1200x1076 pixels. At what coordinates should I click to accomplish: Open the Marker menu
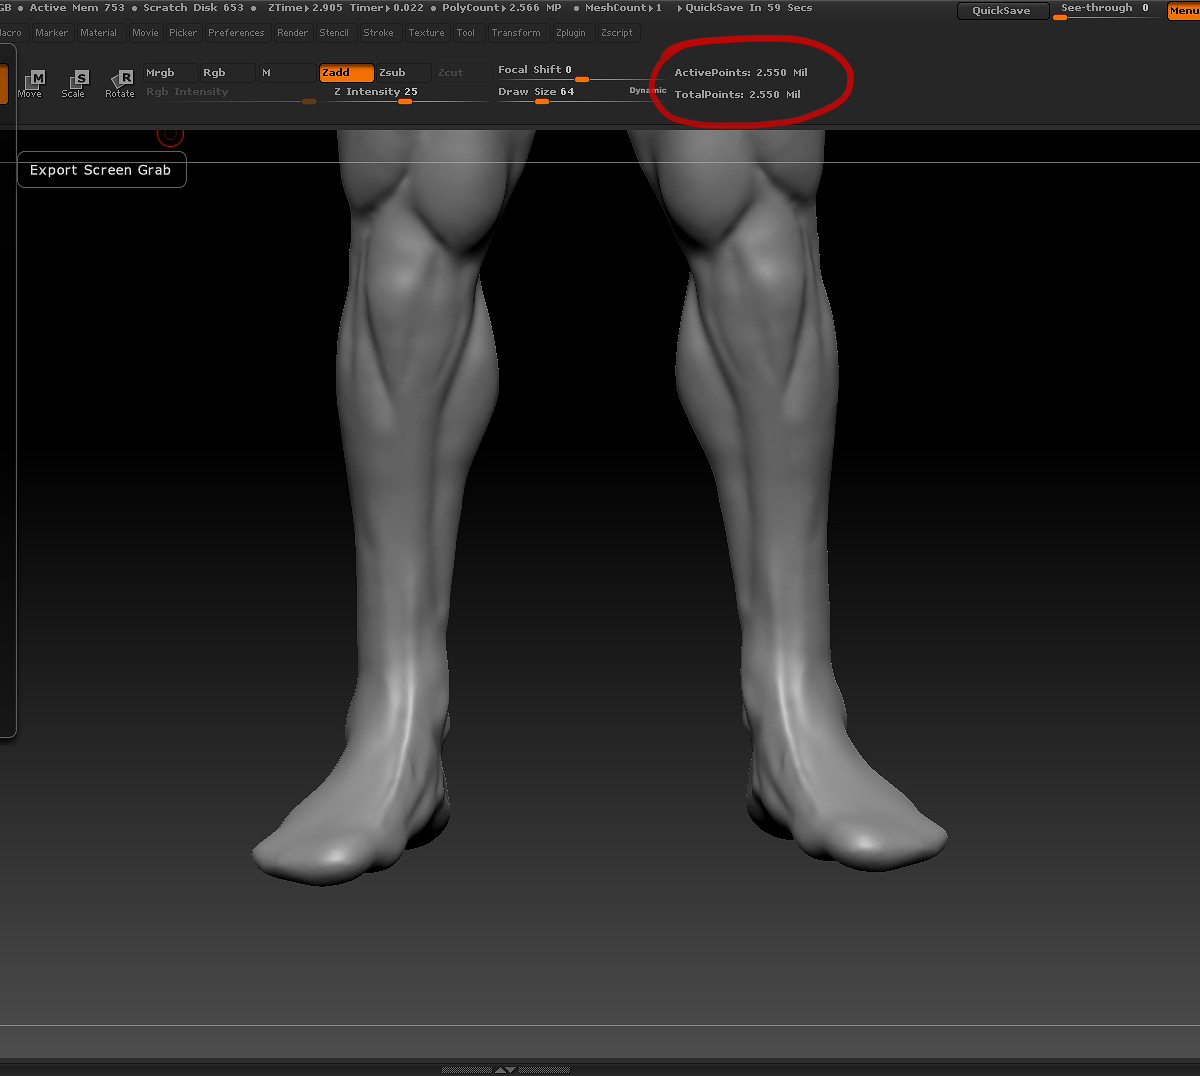(52, 33)
